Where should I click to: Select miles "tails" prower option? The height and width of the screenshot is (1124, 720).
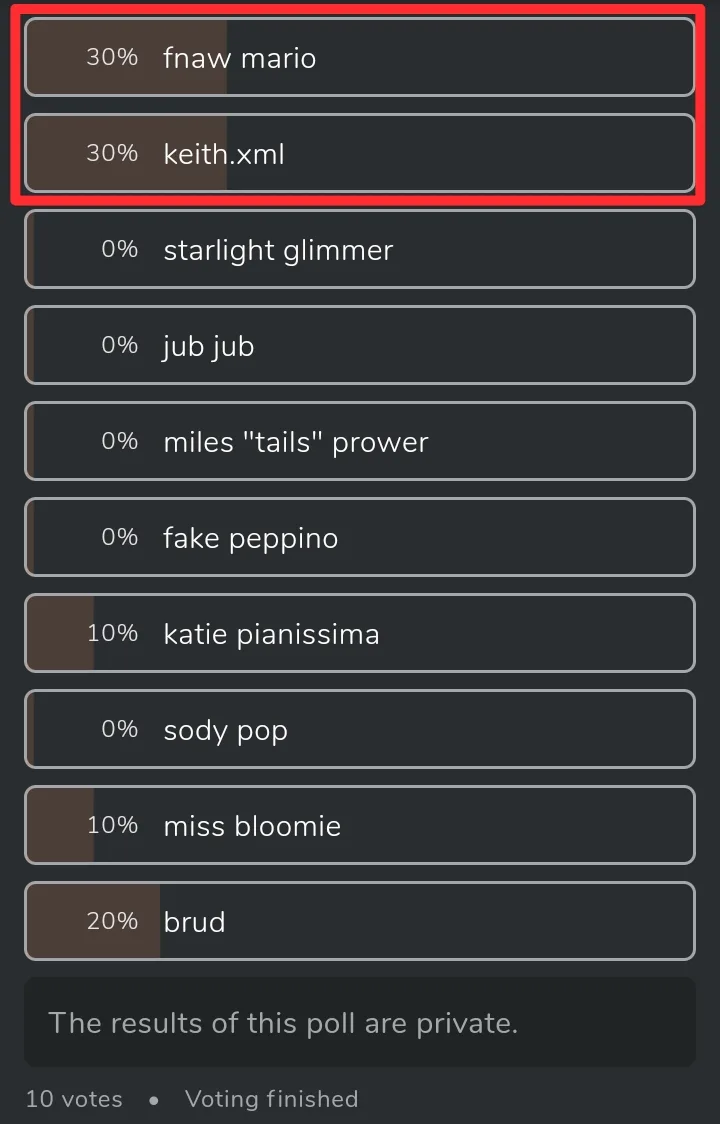[x=359, y=442]
